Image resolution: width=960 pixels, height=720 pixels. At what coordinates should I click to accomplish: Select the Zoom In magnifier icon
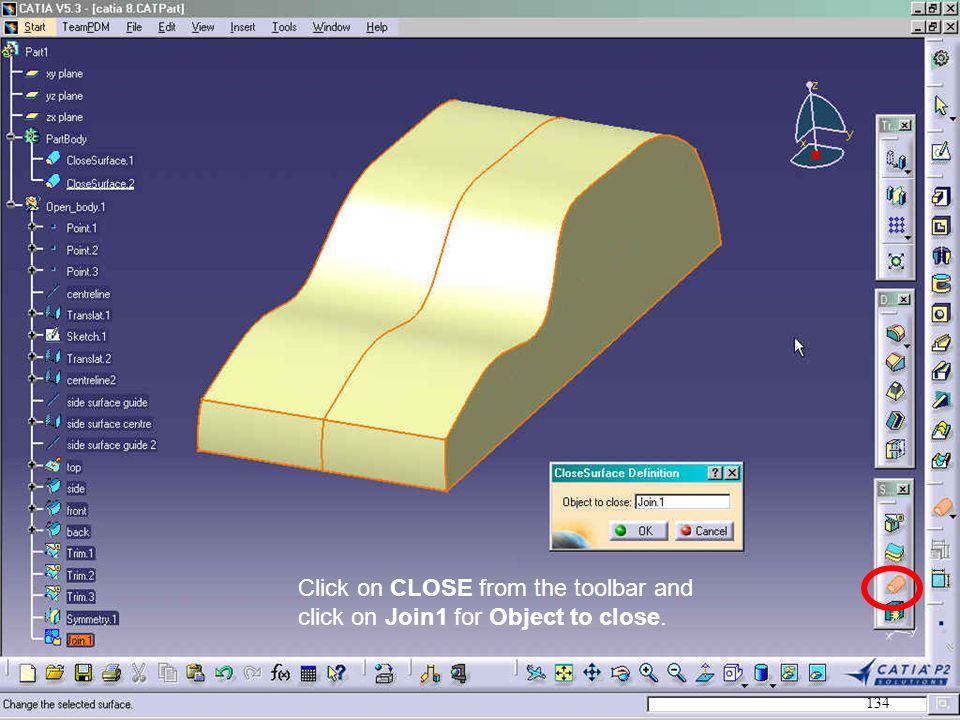(648, 673)
